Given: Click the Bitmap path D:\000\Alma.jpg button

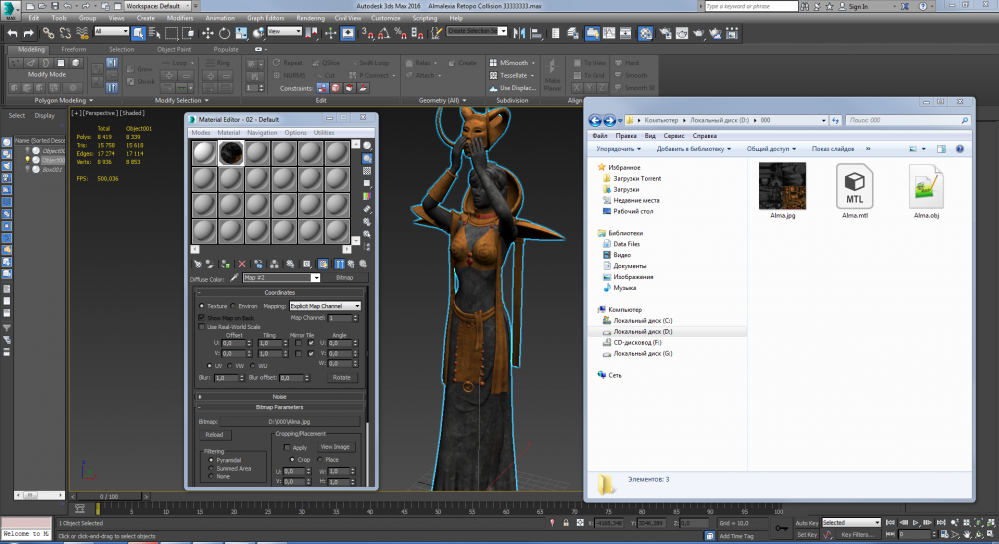Looking at the screenshot, I should 290,422.
